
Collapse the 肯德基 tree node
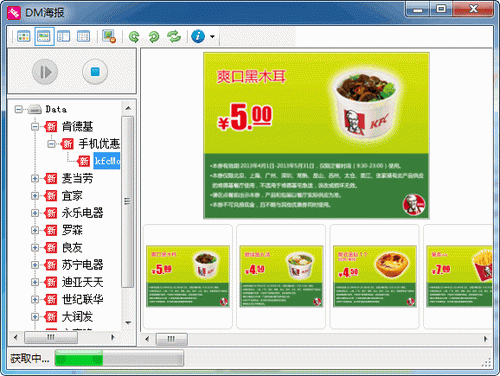(35, 127)
